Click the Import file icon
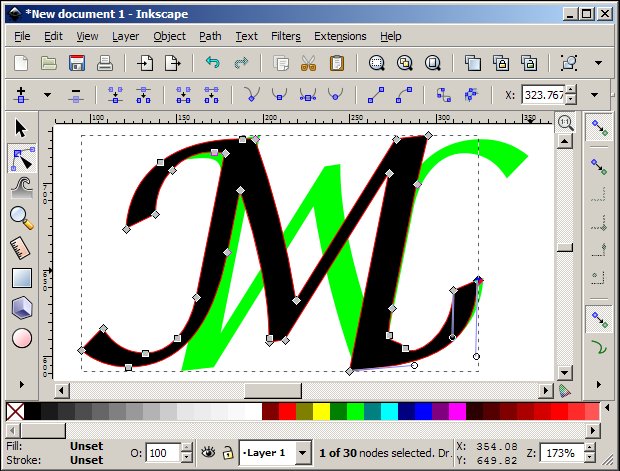The image size is (620, 471). point(145,63)
